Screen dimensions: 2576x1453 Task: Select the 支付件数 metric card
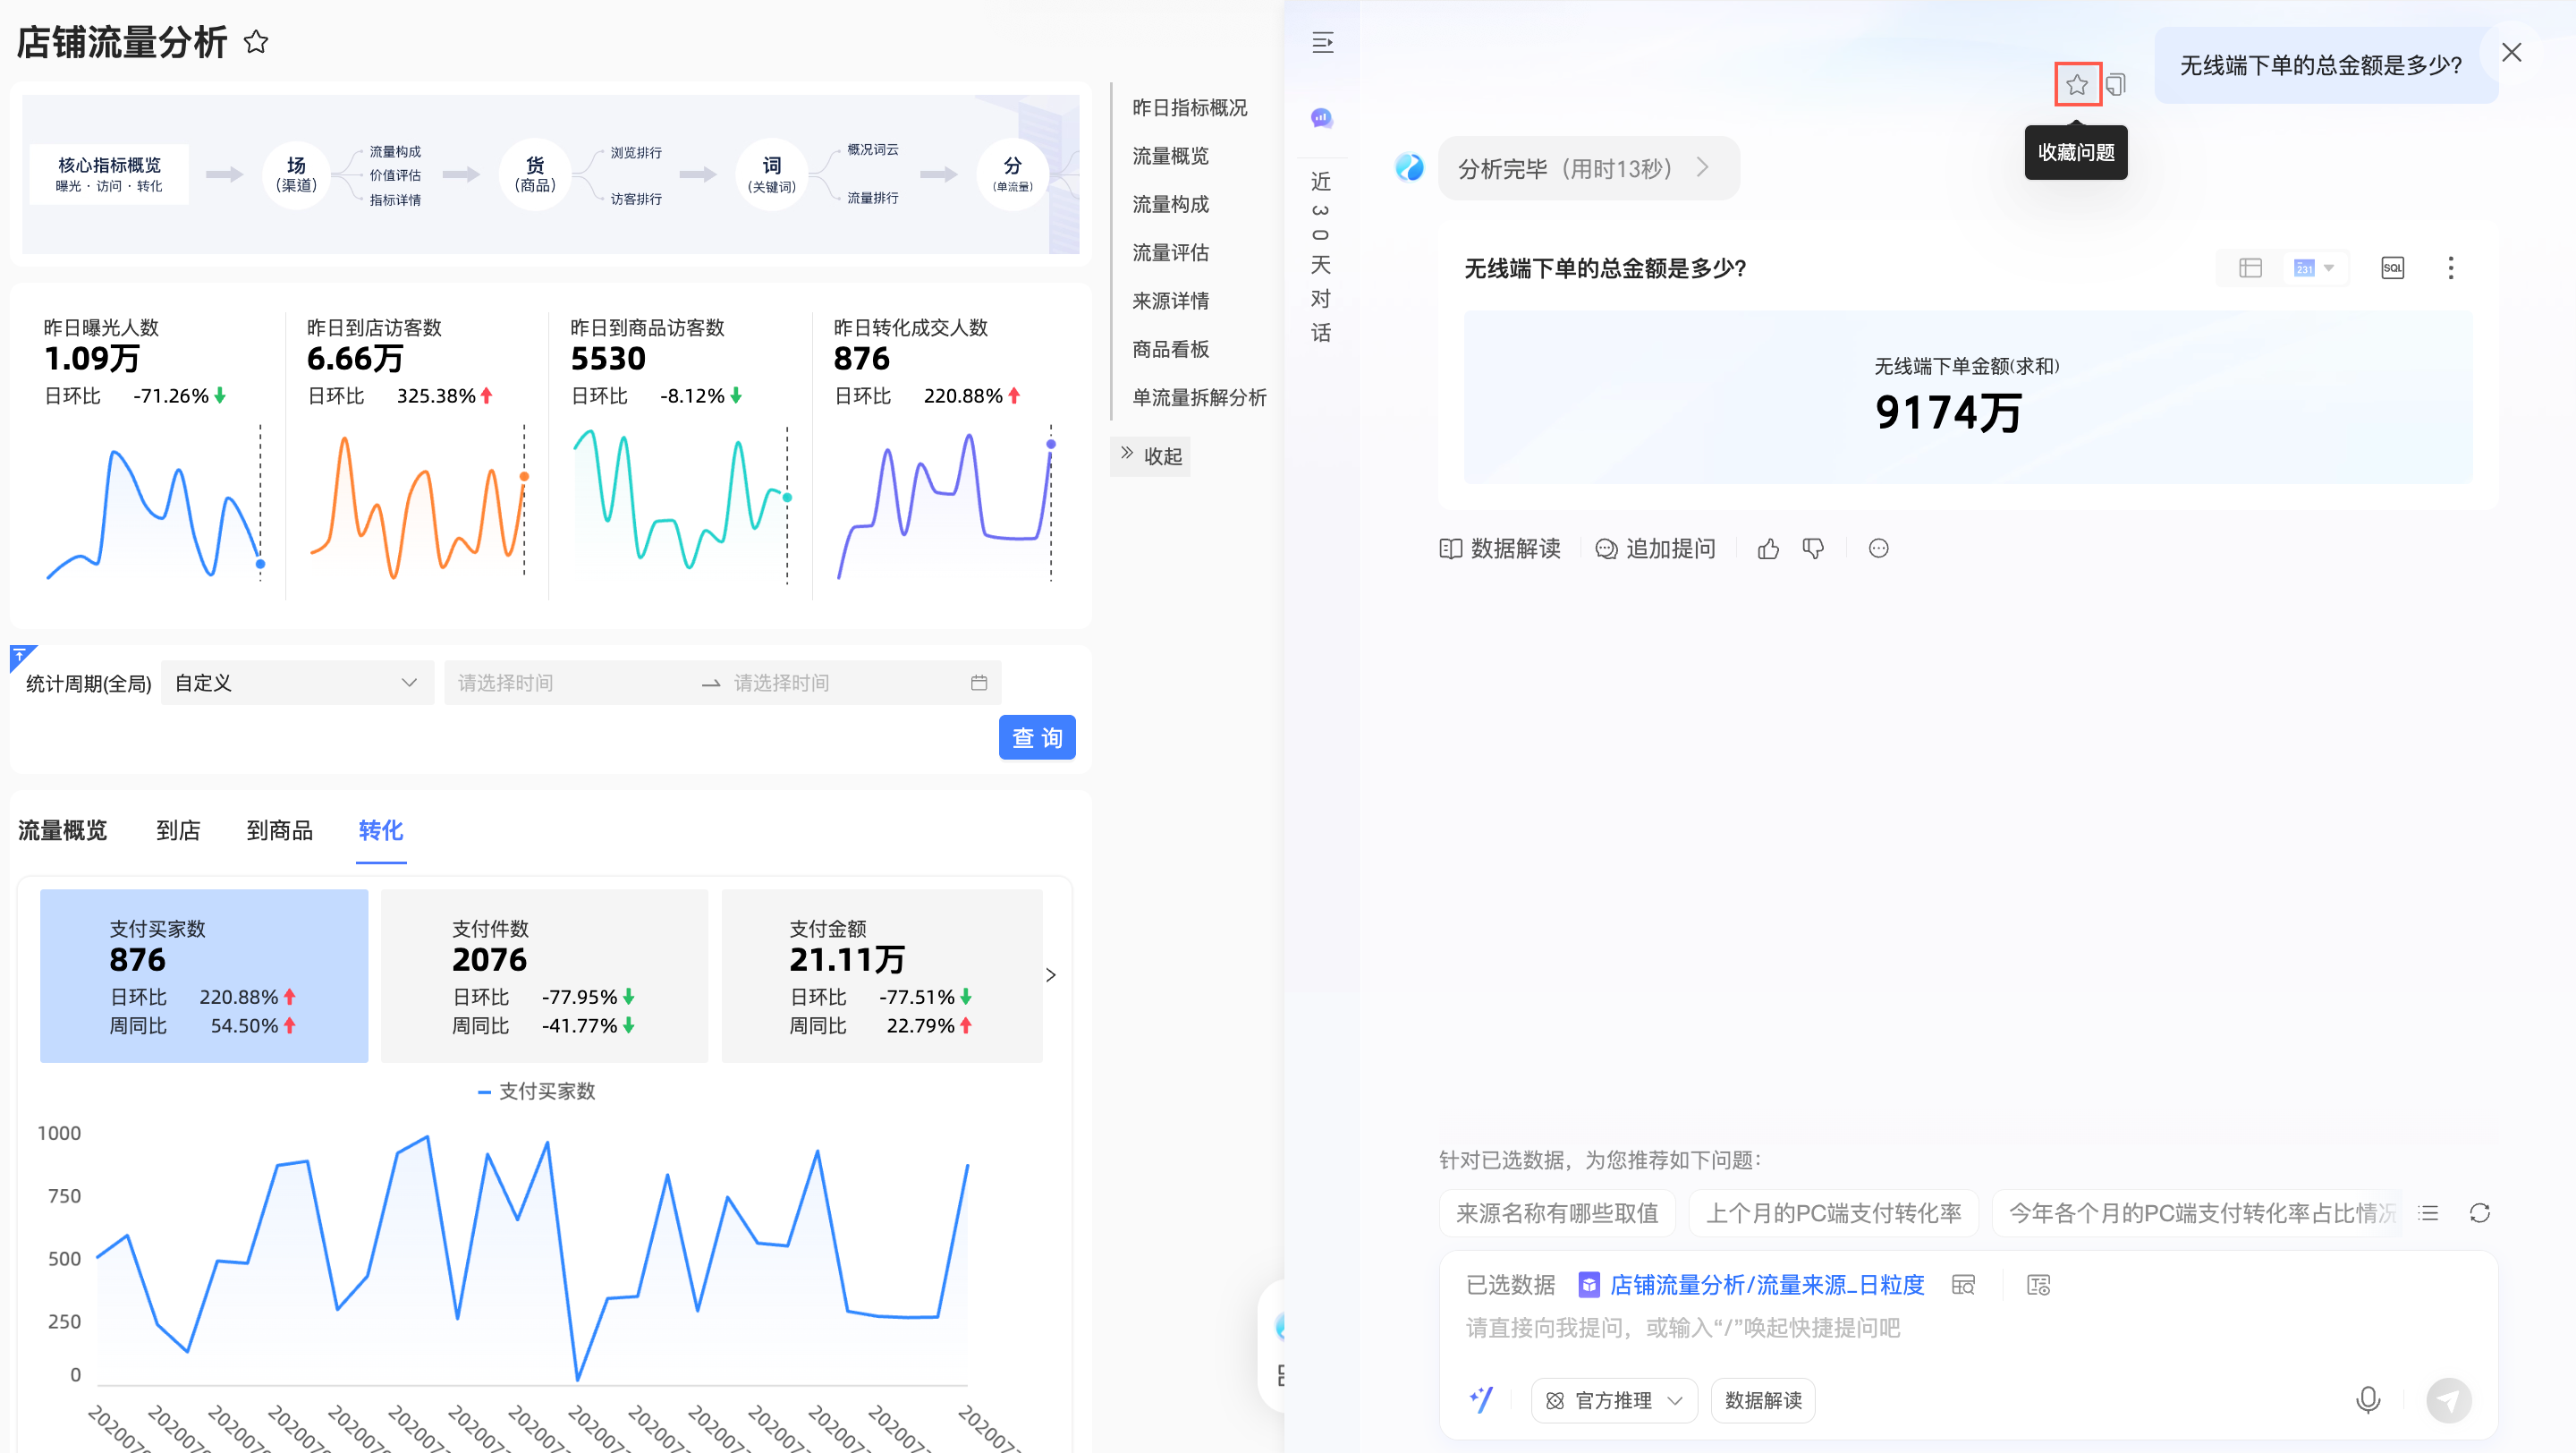tap(544, 975)
